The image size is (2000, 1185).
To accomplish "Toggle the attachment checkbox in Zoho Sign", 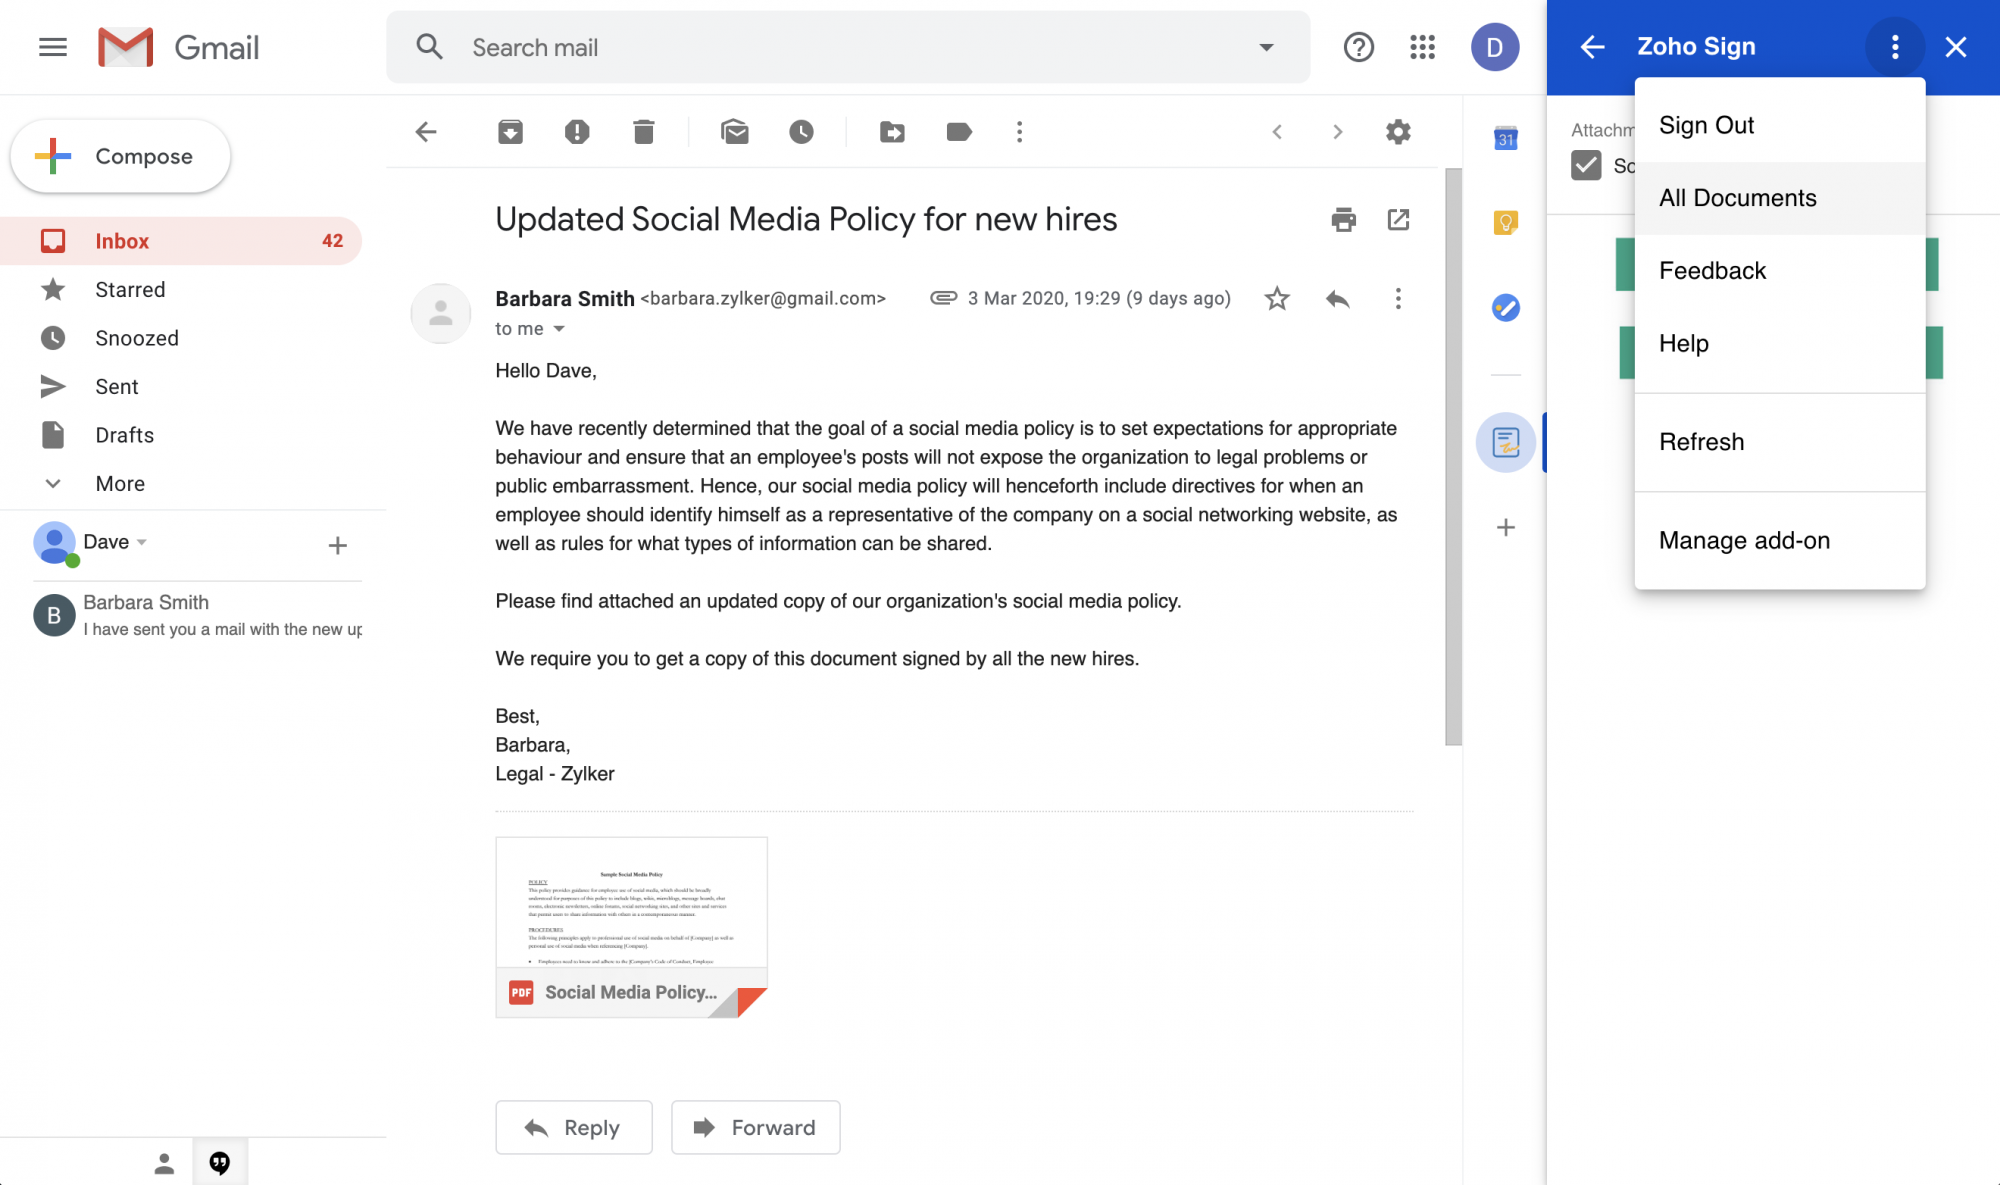I will point(1586,165).
